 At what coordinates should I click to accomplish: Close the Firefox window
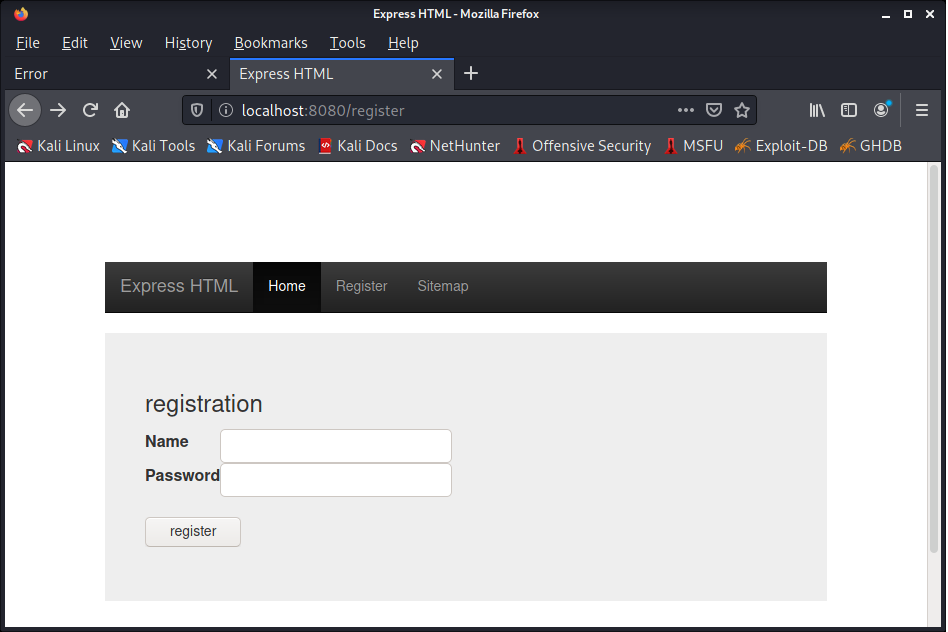coord(930,14)
